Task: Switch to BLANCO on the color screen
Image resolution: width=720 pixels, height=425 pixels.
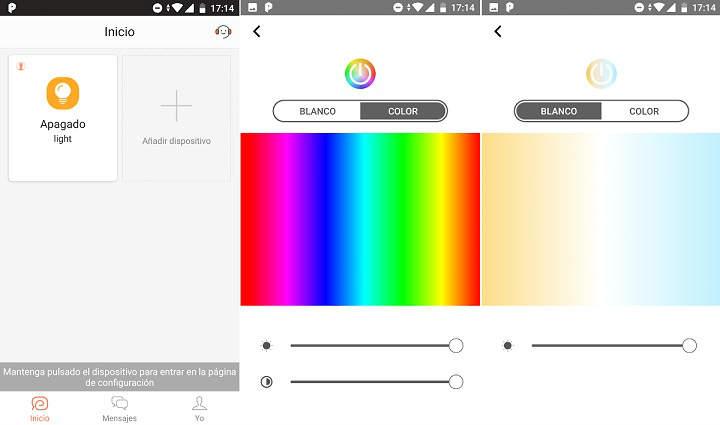Action: tap(317, 111)
